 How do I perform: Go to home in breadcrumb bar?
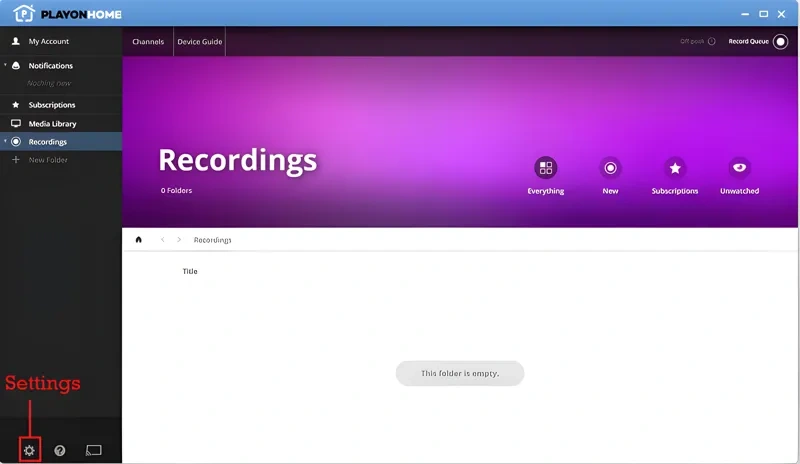(x=138, y=239)
